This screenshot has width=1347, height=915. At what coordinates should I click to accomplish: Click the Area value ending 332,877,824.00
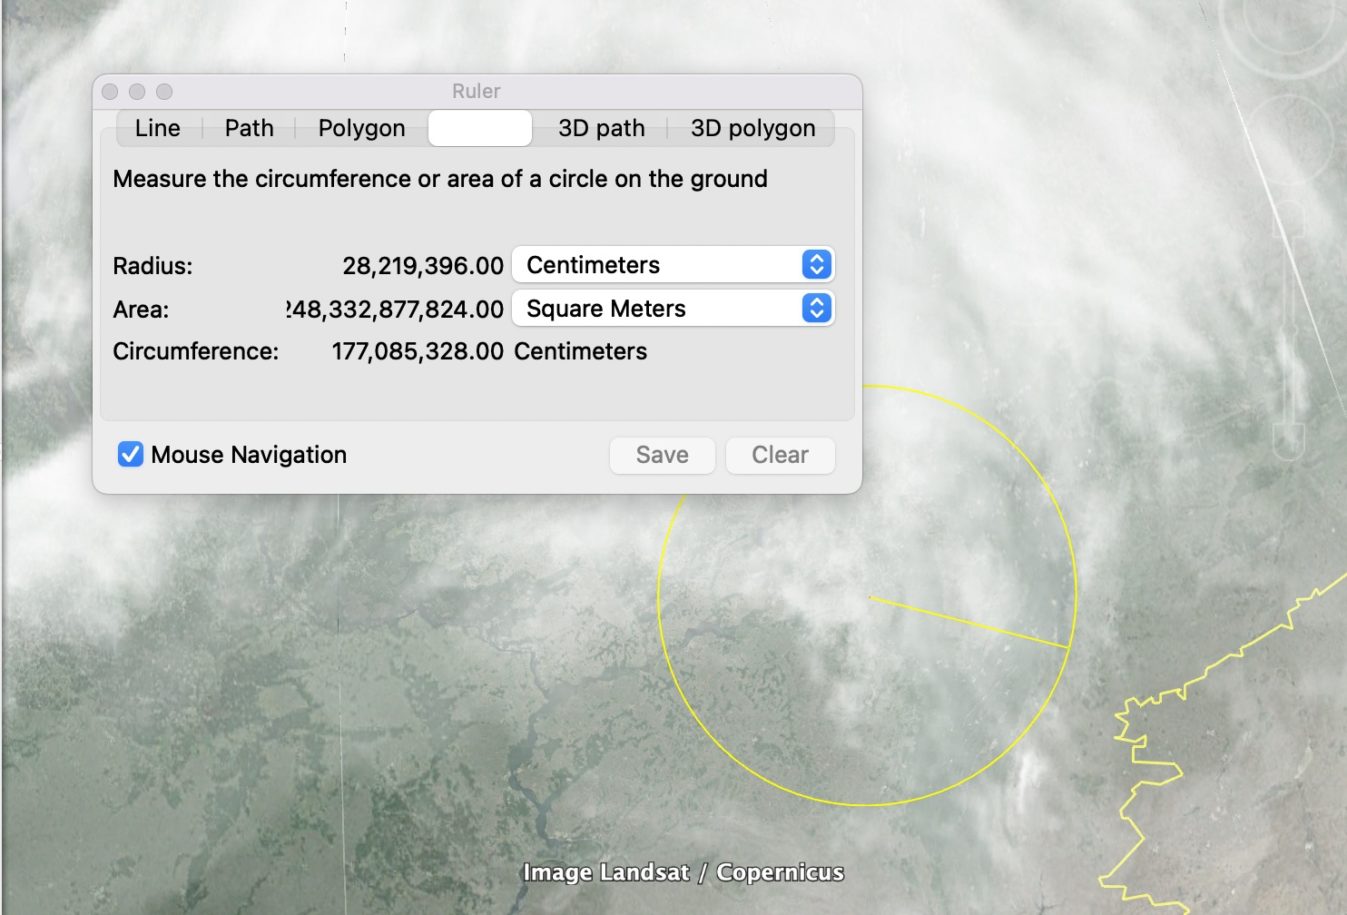click(395, 309)
